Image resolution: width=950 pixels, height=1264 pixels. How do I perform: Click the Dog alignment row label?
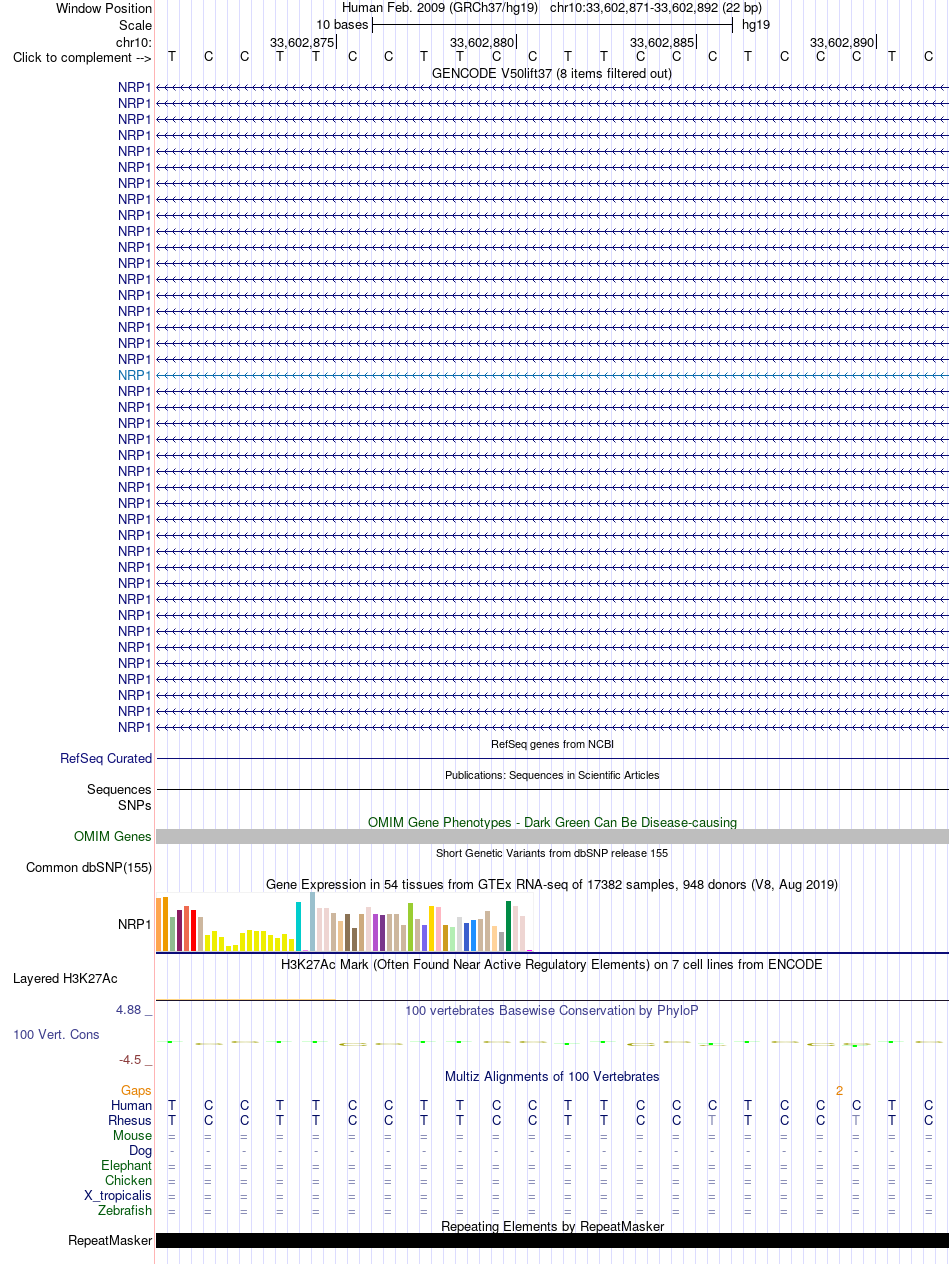(141, 1151)
